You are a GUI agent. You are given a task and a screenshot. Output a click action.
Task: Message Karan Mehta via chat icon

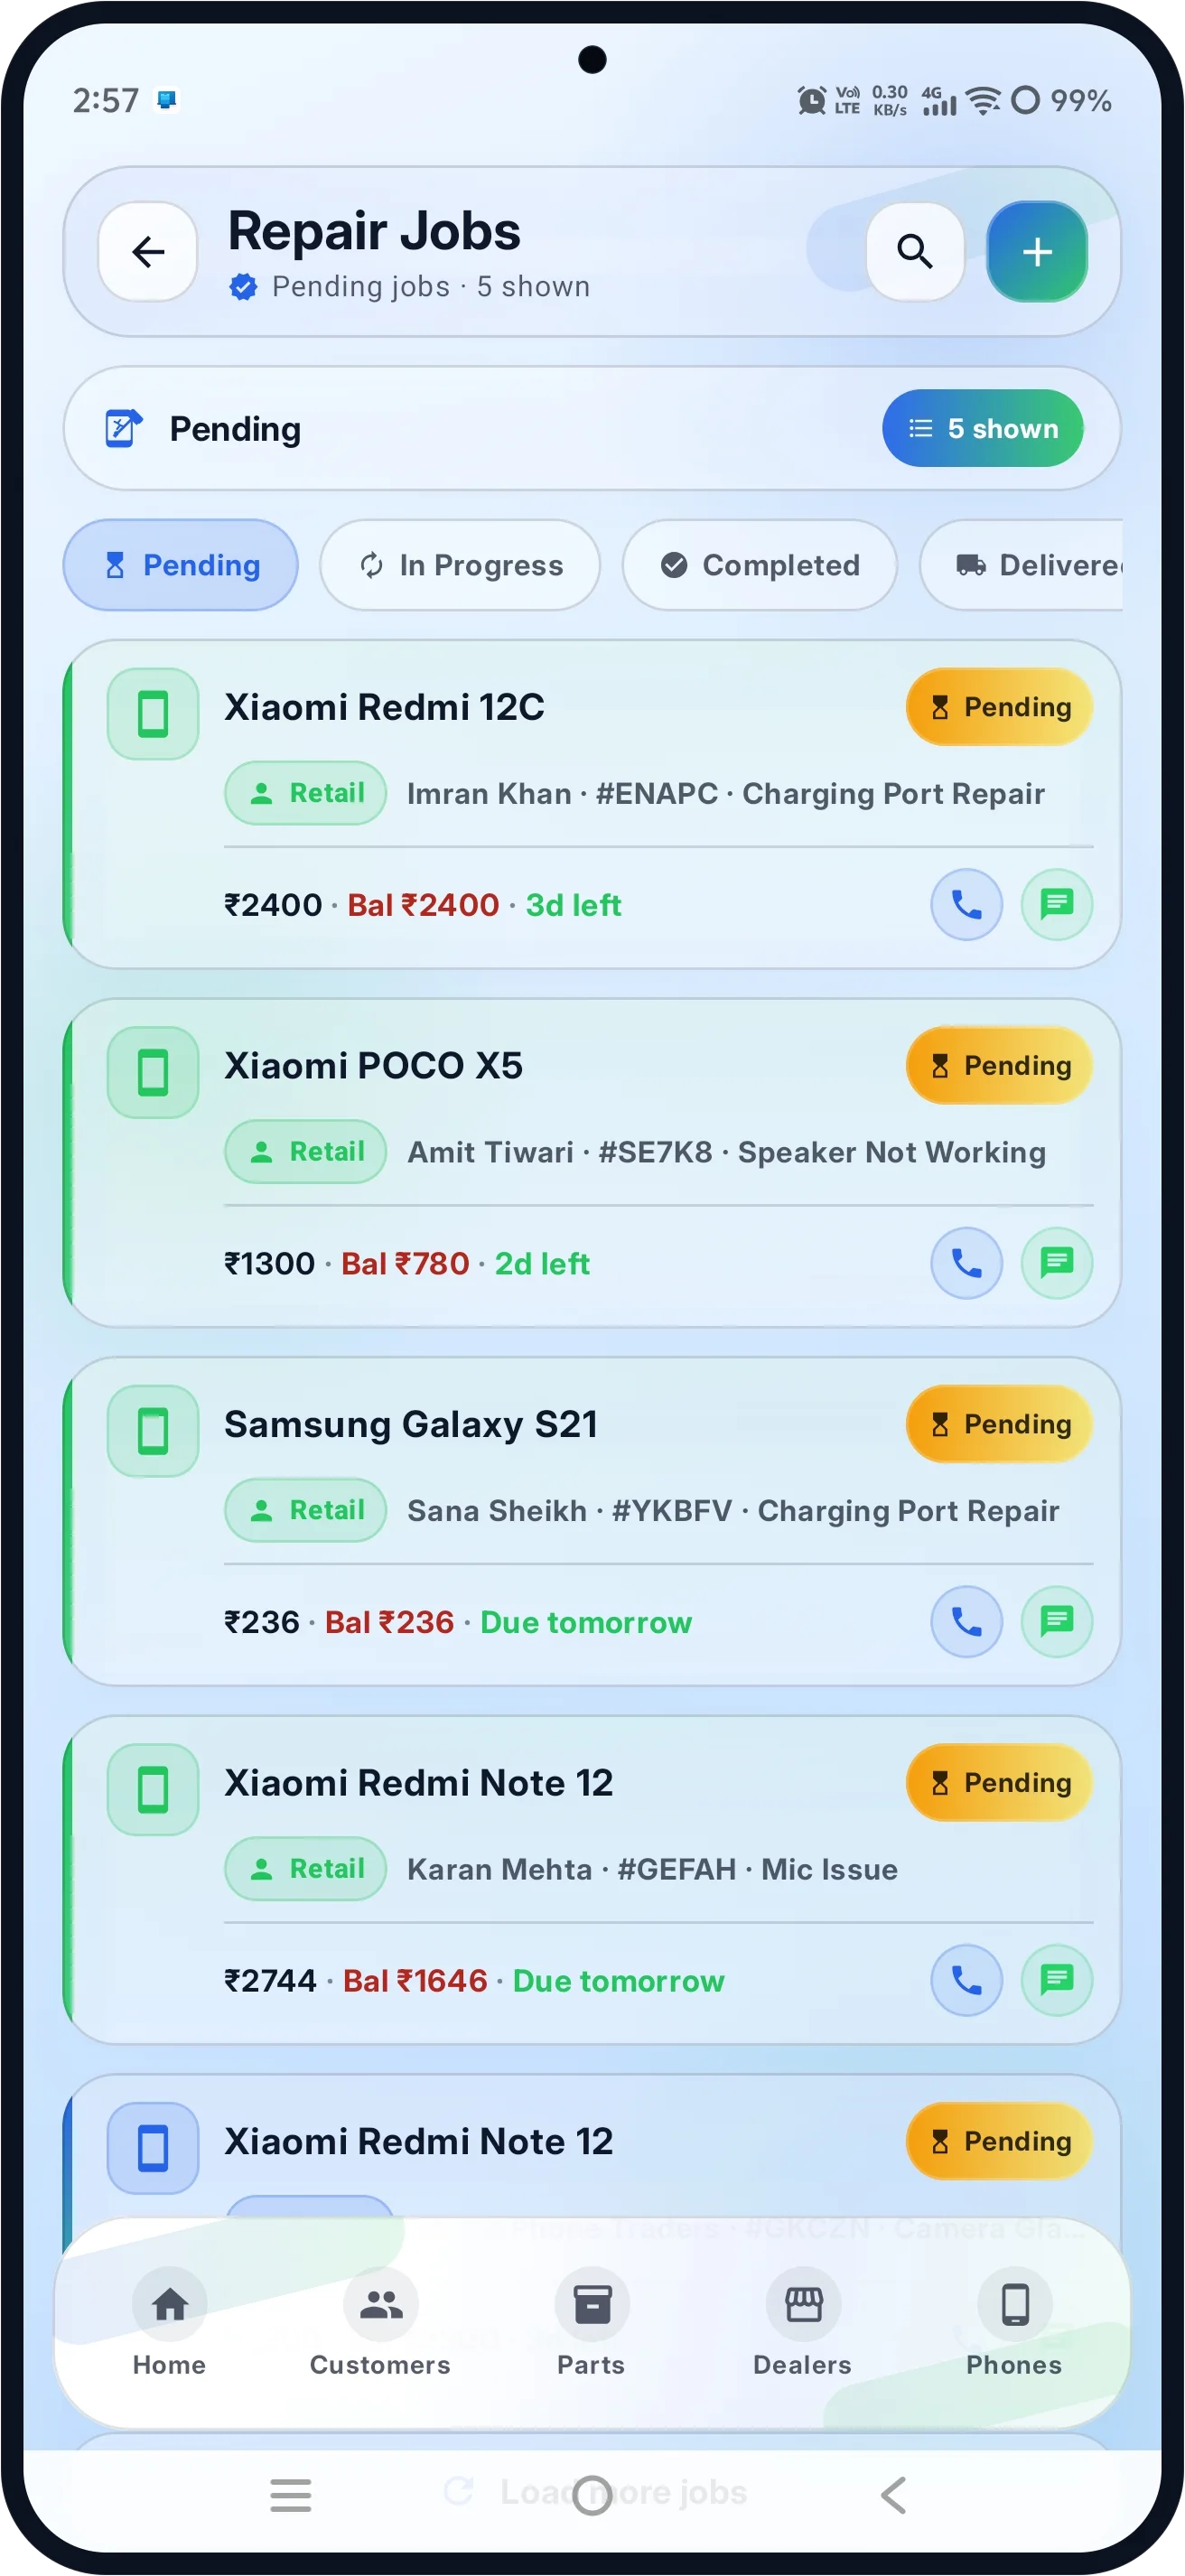coord(1057,1980)
